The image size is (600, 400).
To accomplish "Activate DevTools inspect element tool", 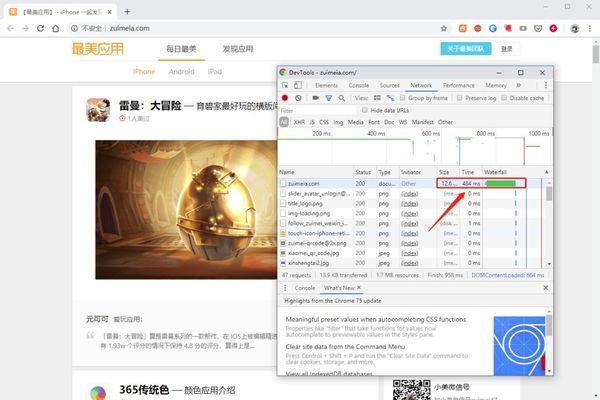I will click(x=285, y=85).
